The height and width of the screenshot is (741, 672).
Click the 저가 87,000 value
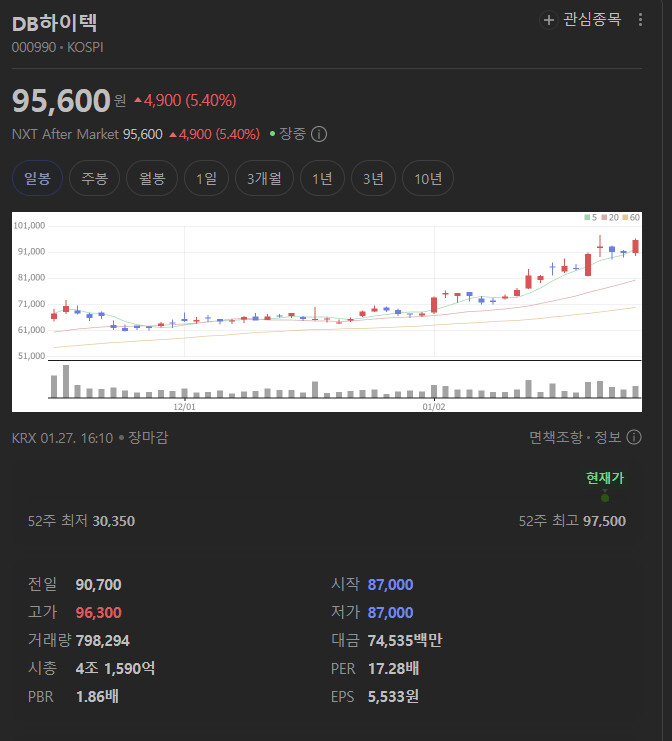(x=390, y=613)
